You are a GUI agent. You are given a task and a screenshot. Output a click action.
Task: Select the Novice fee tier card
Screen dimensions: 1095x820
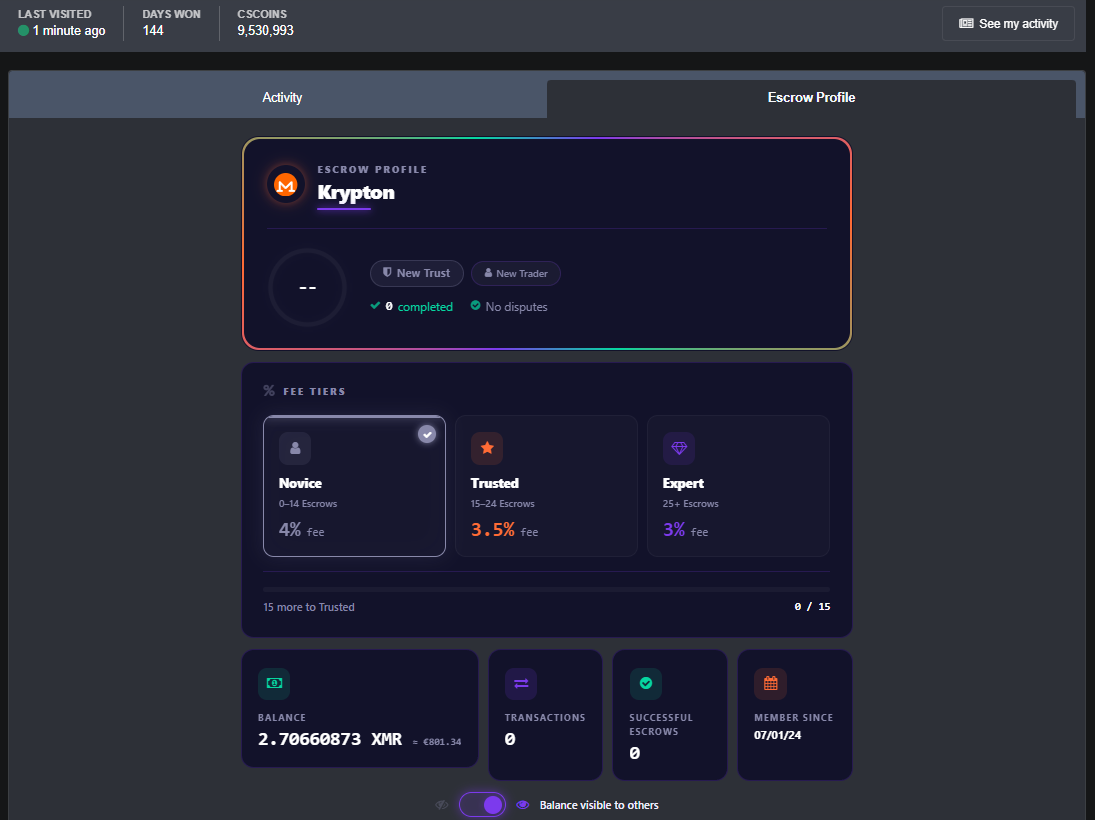(354, 486)
